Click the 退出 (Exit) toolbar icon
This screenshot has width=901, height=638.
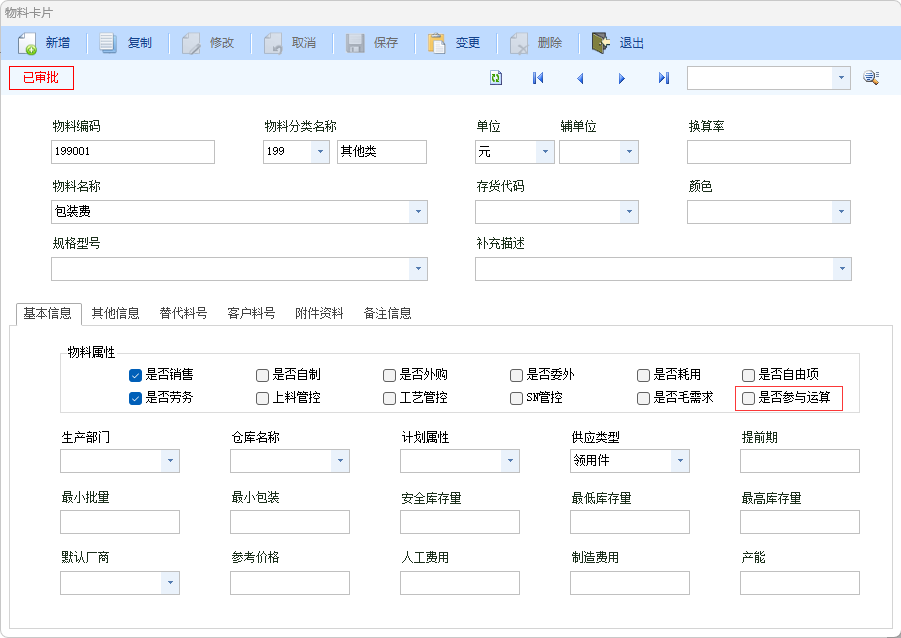(x=601, y=43)
